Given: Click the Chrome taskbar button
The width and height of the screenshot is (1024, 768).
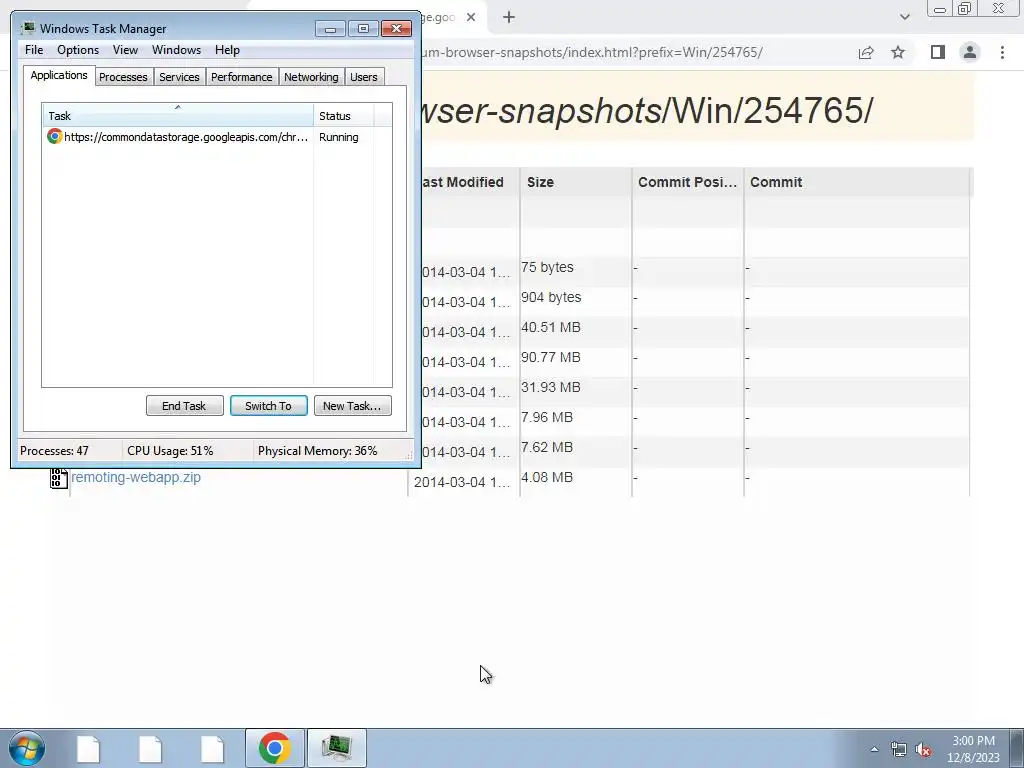Looking at the screenshot, I should point(275,748).
